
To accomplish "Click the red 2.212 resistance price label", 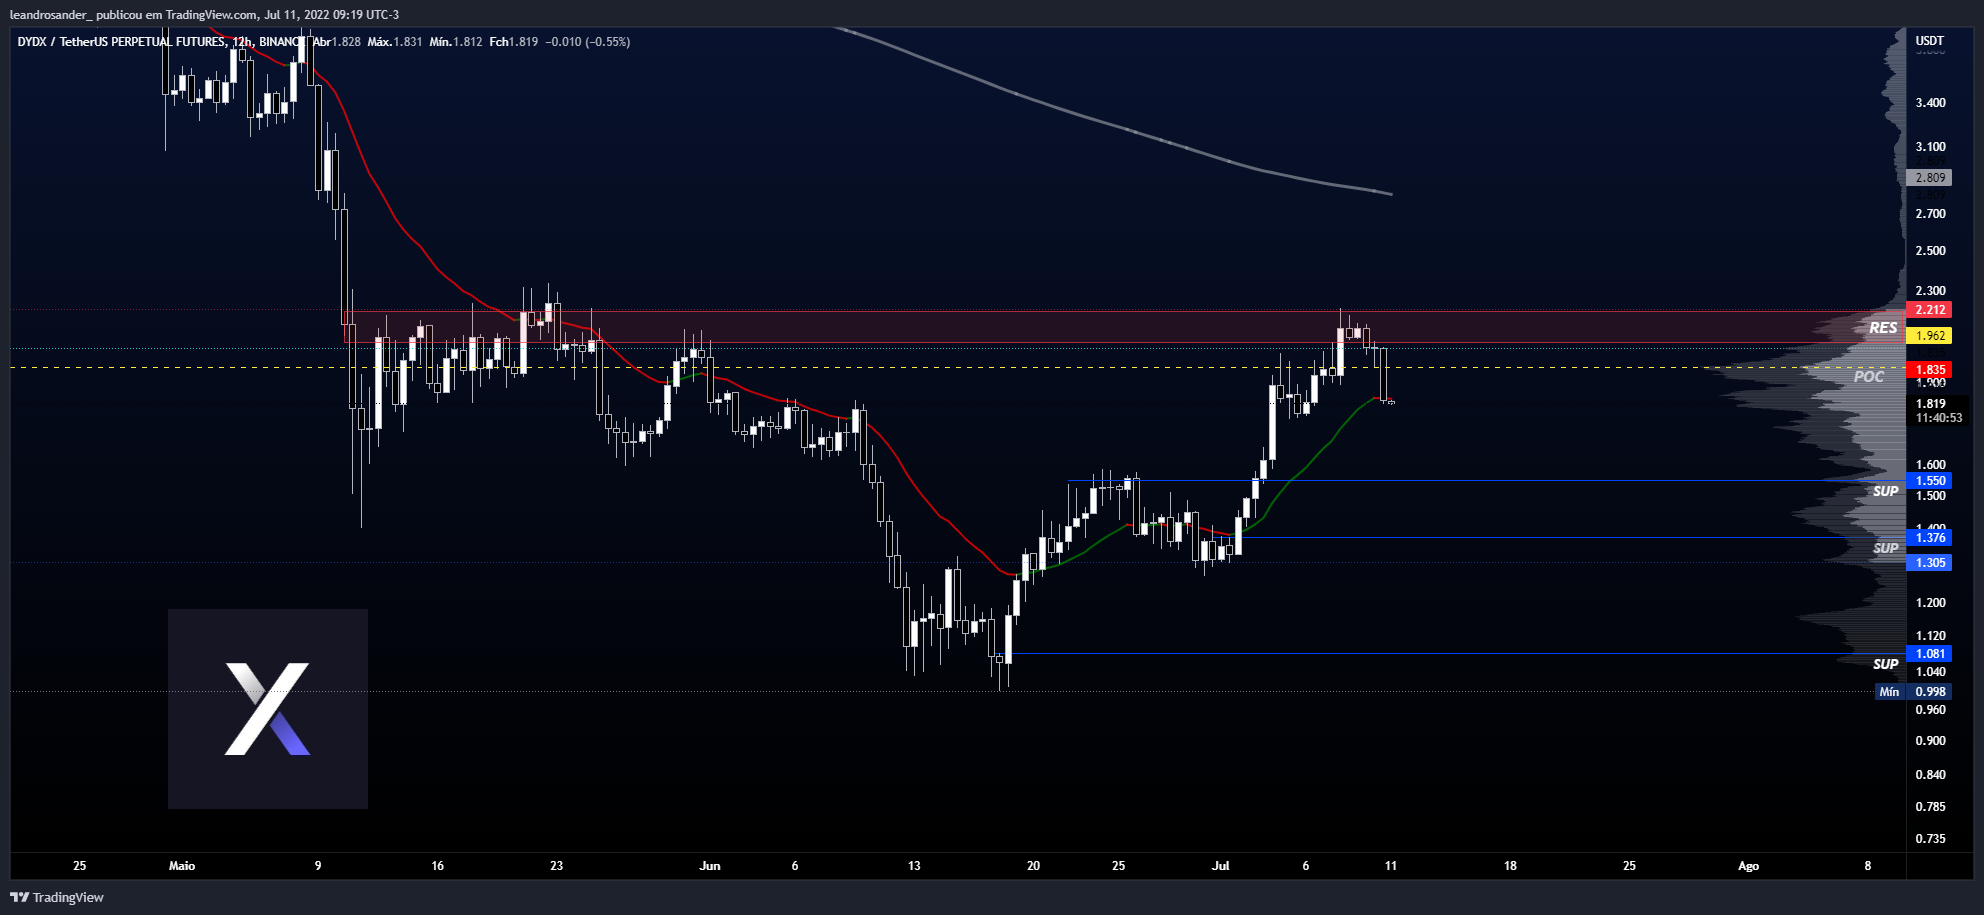I will (1930, 310).
